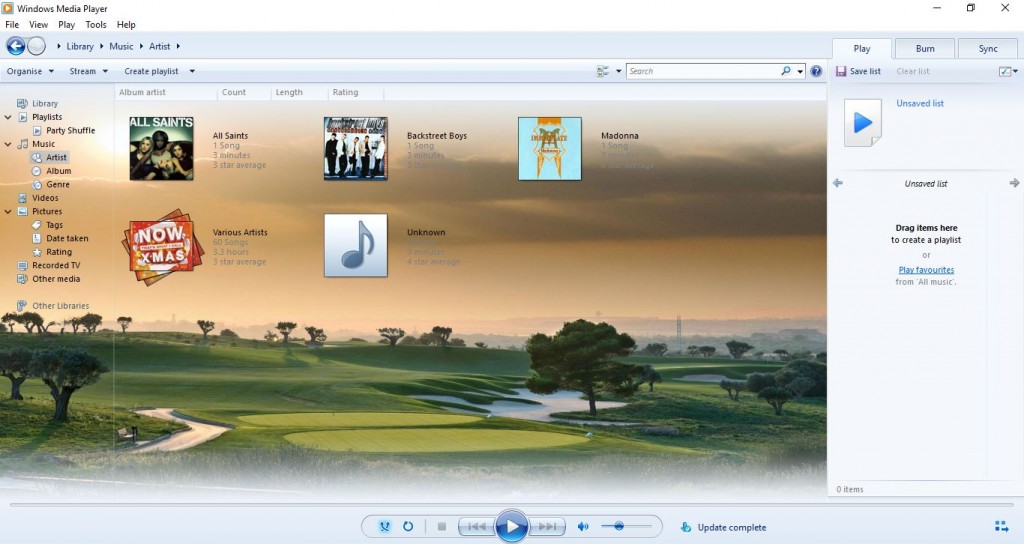The width and height of the screenshot is (1024, 544).
Task: Turn shuffle on
Action: 385,526
